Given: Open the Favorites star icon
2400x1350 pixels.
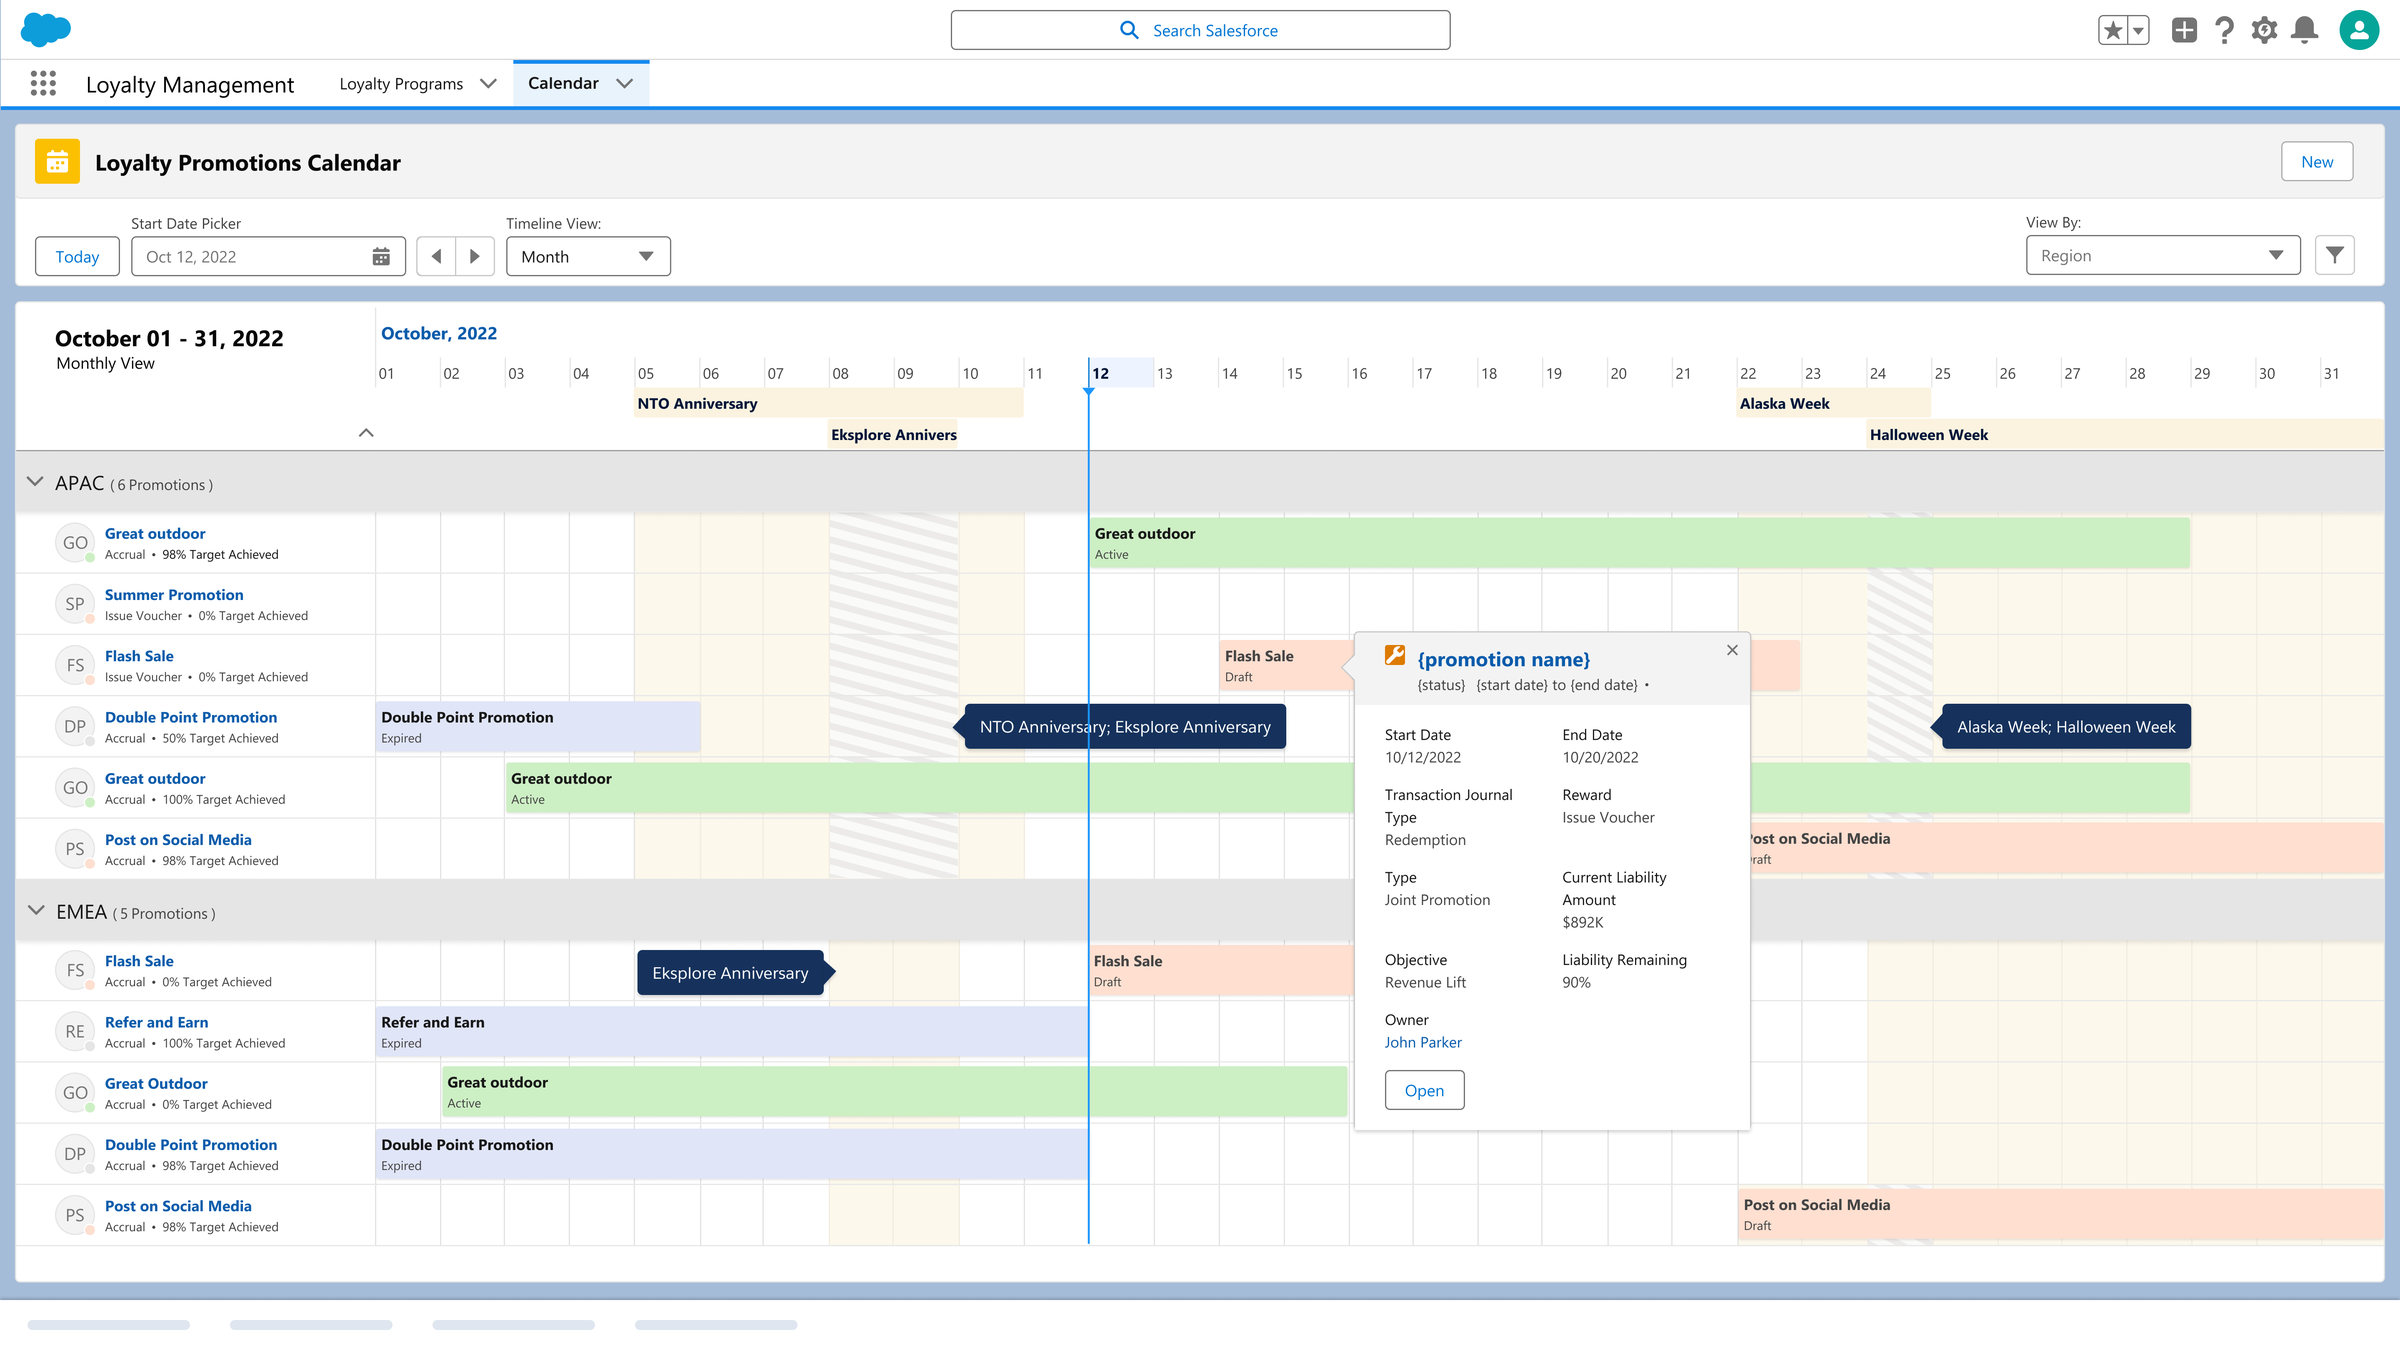Looking at the screenshot, I should (x=2113, y=30).
